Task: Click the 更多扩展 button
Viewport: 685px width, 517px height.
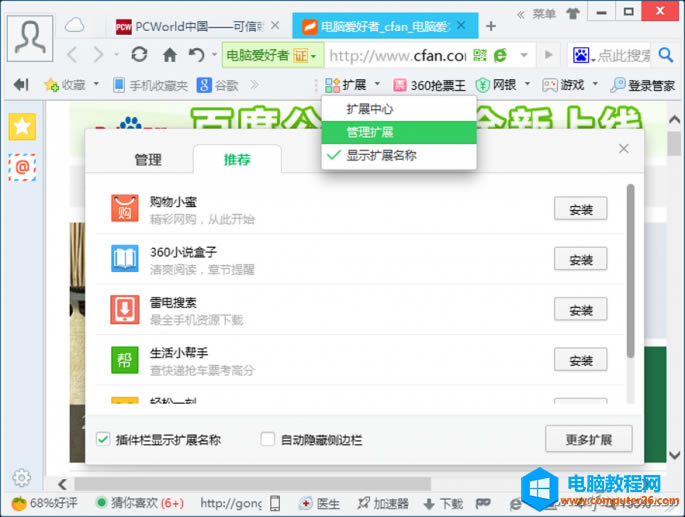Action: tap(589, 439)
